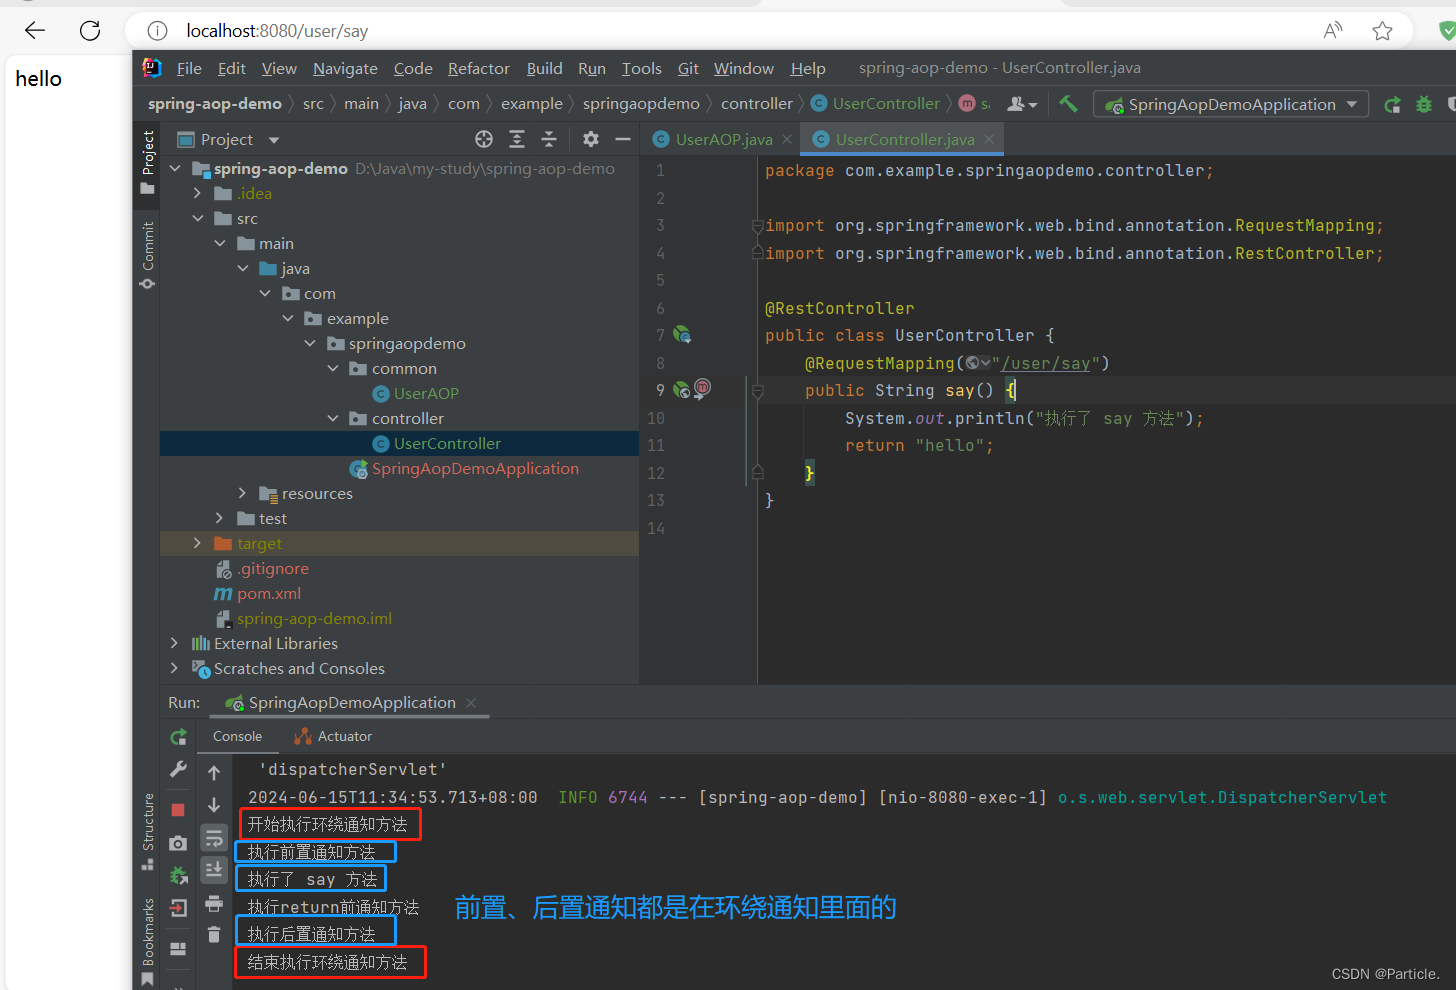Click the UserController breadcrumb

pyautogui.click(x=876, y=104)
